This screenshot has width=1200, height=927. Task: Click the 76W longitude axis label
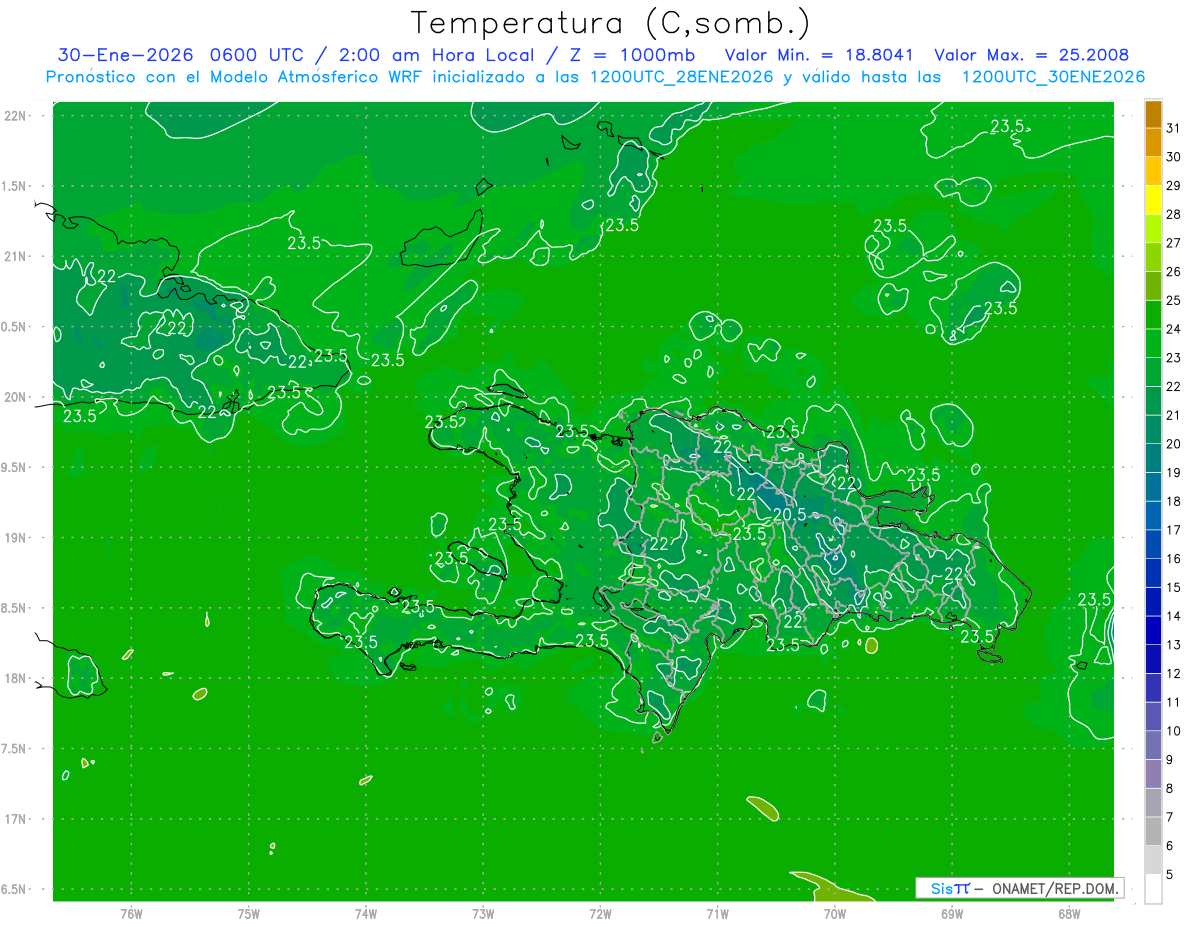(131, 914)
